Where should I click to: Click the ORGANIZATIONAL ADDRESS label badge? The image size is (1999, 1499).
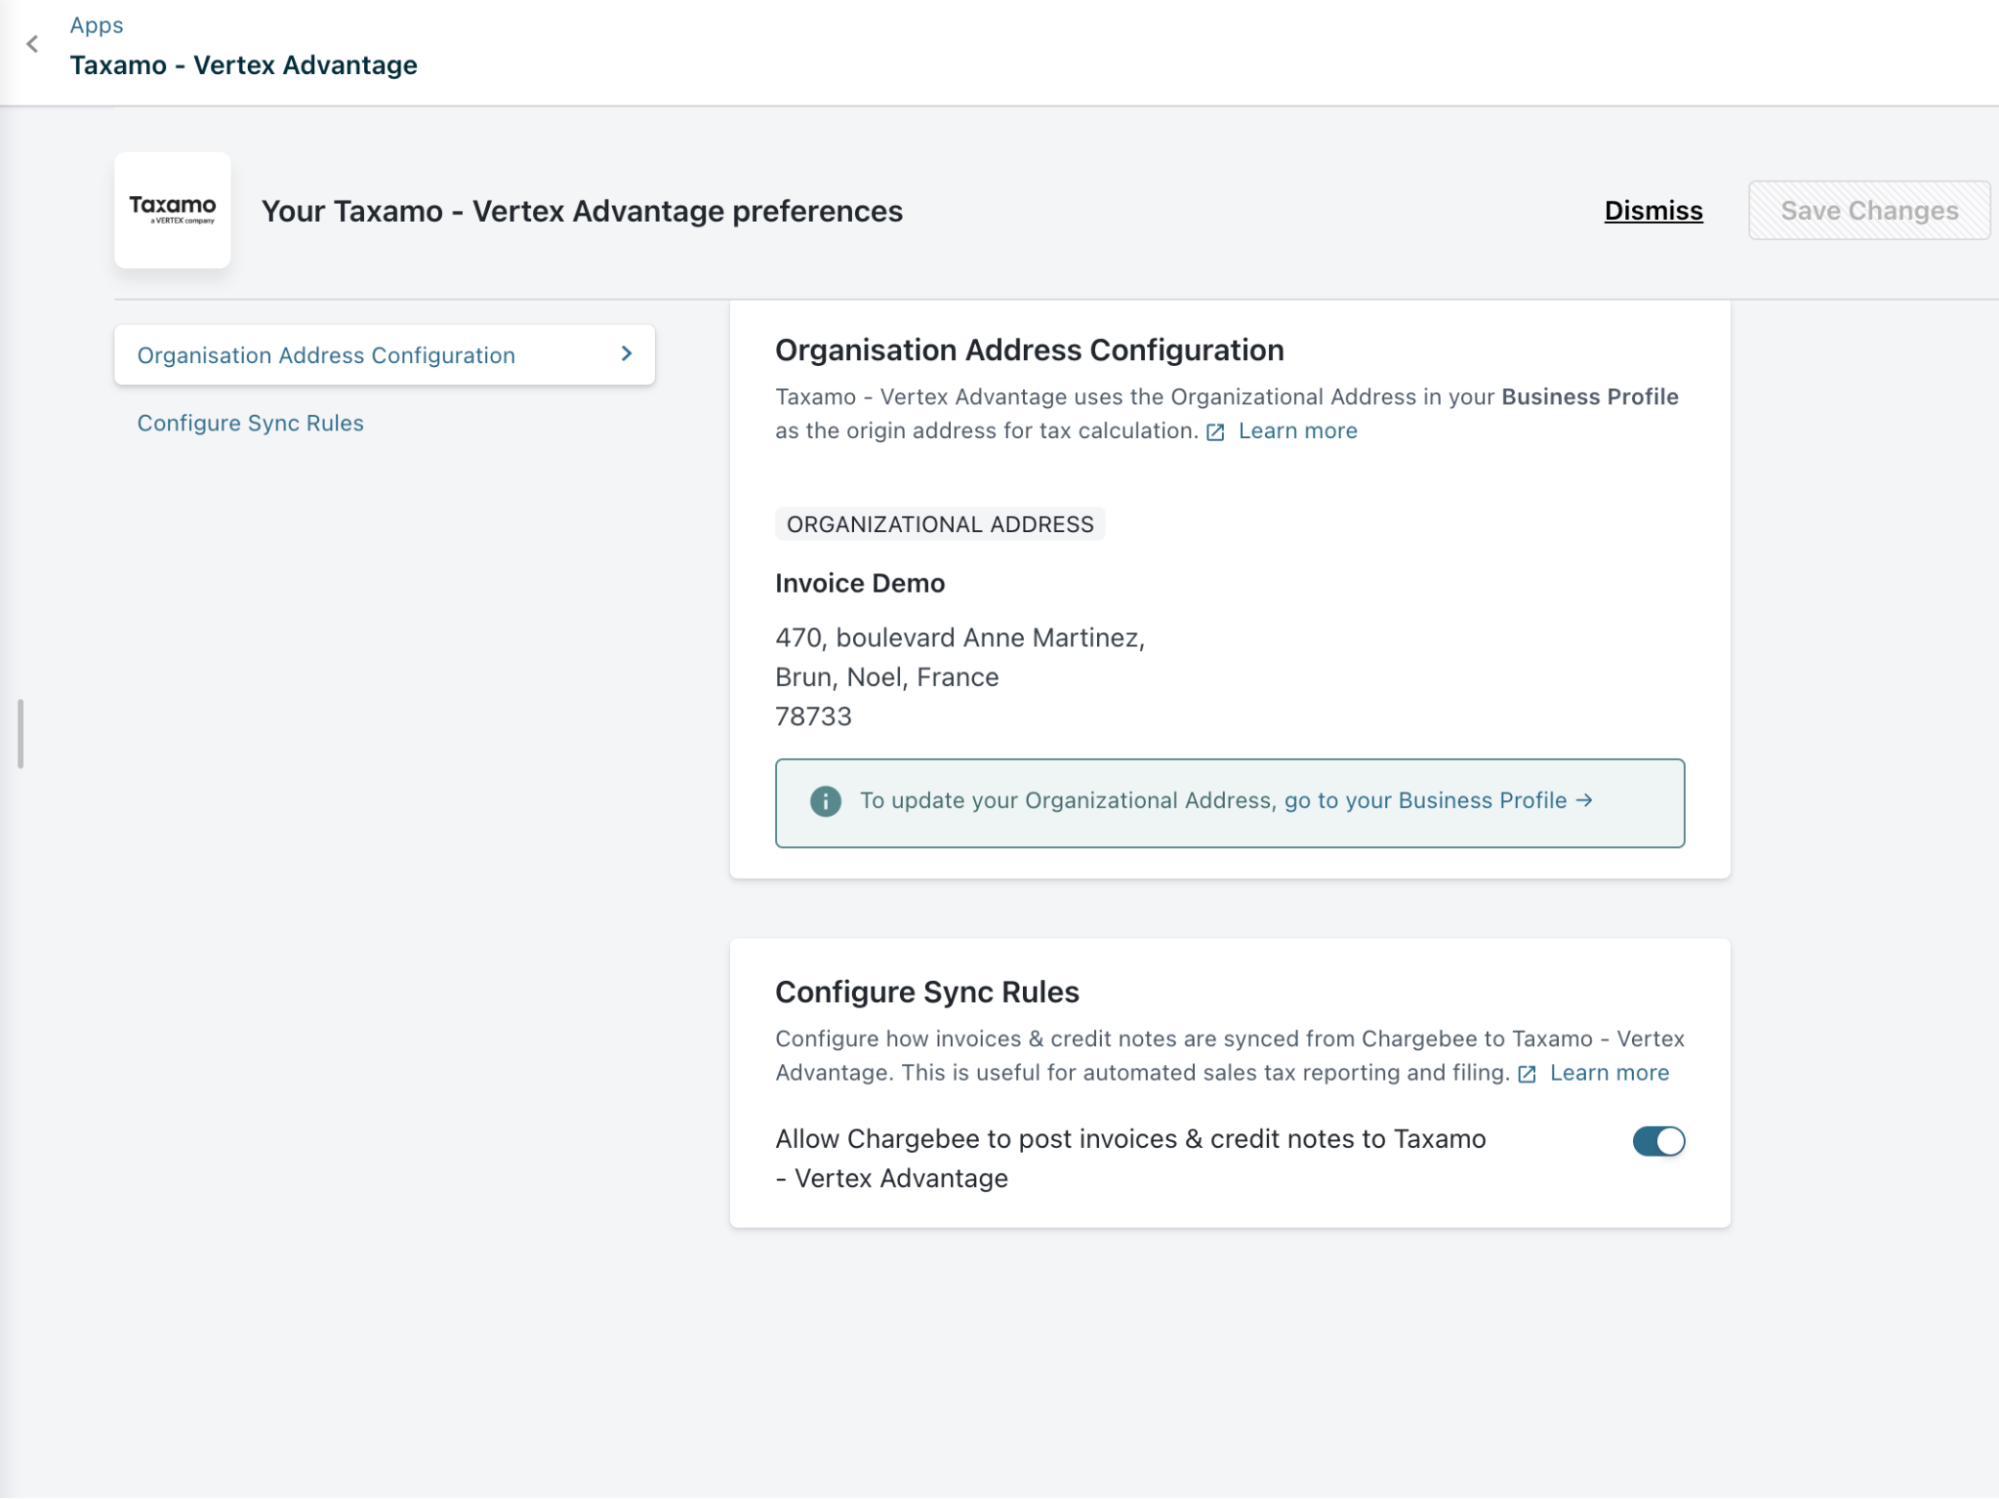(939, 524)
